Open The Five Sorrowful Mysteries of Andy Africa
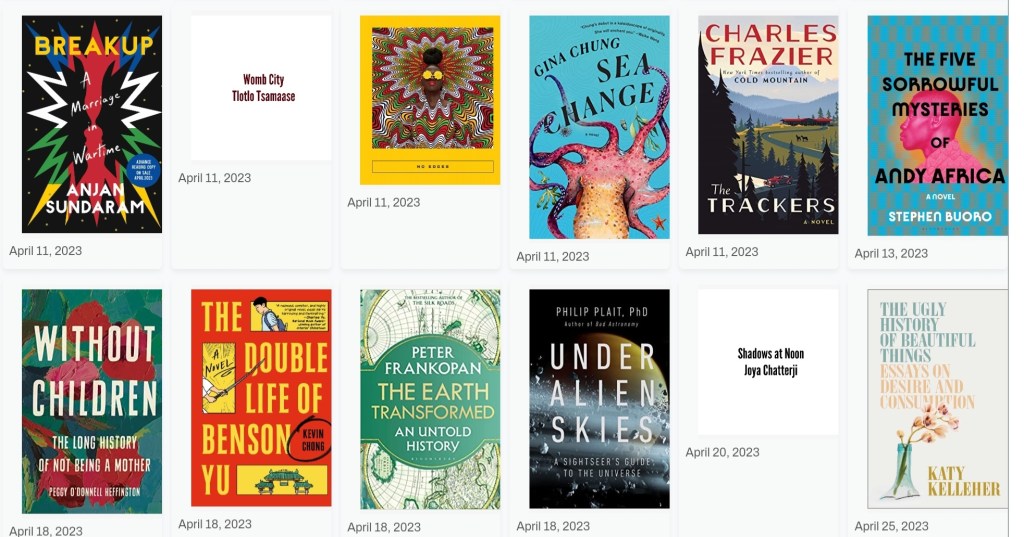 click(937, 125)
